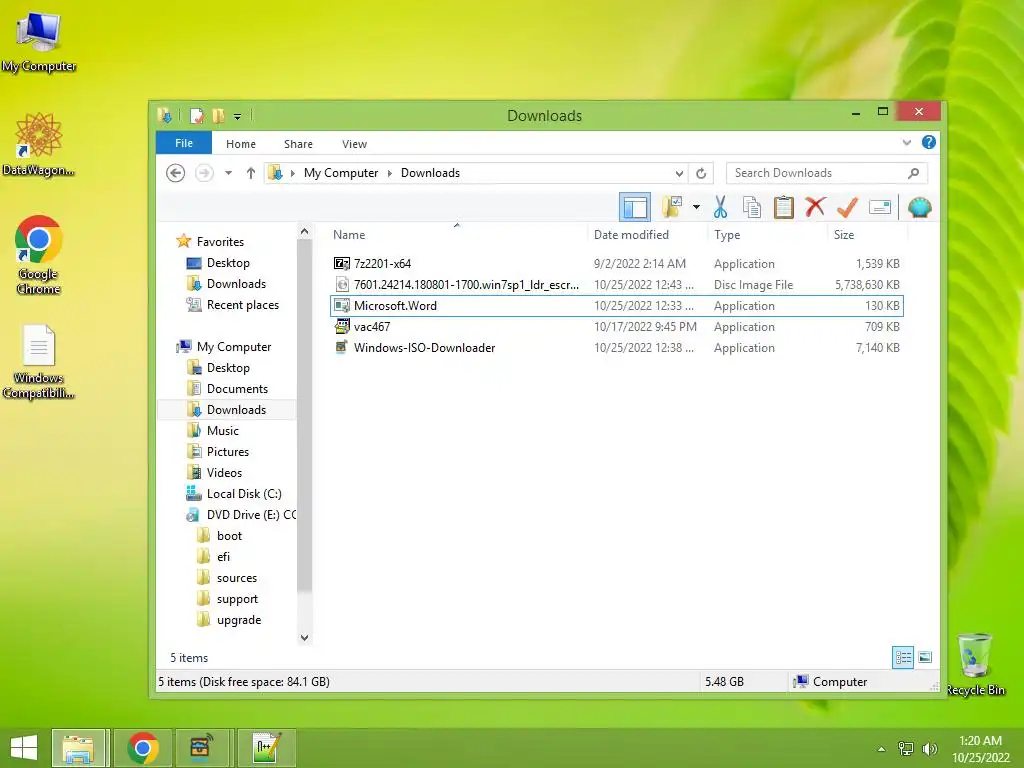Open Pictures folder in navigation tree
The image size is (1024, 768).
click(x=227, y=452)
